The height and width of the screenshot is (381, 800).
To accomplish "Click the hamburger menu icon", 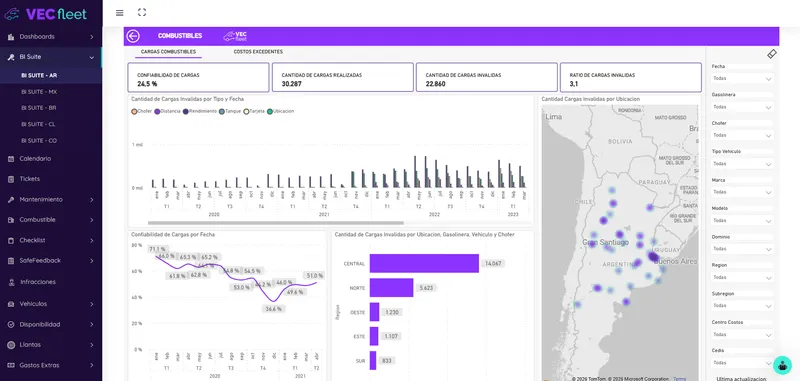I will (x=119, y=13).
